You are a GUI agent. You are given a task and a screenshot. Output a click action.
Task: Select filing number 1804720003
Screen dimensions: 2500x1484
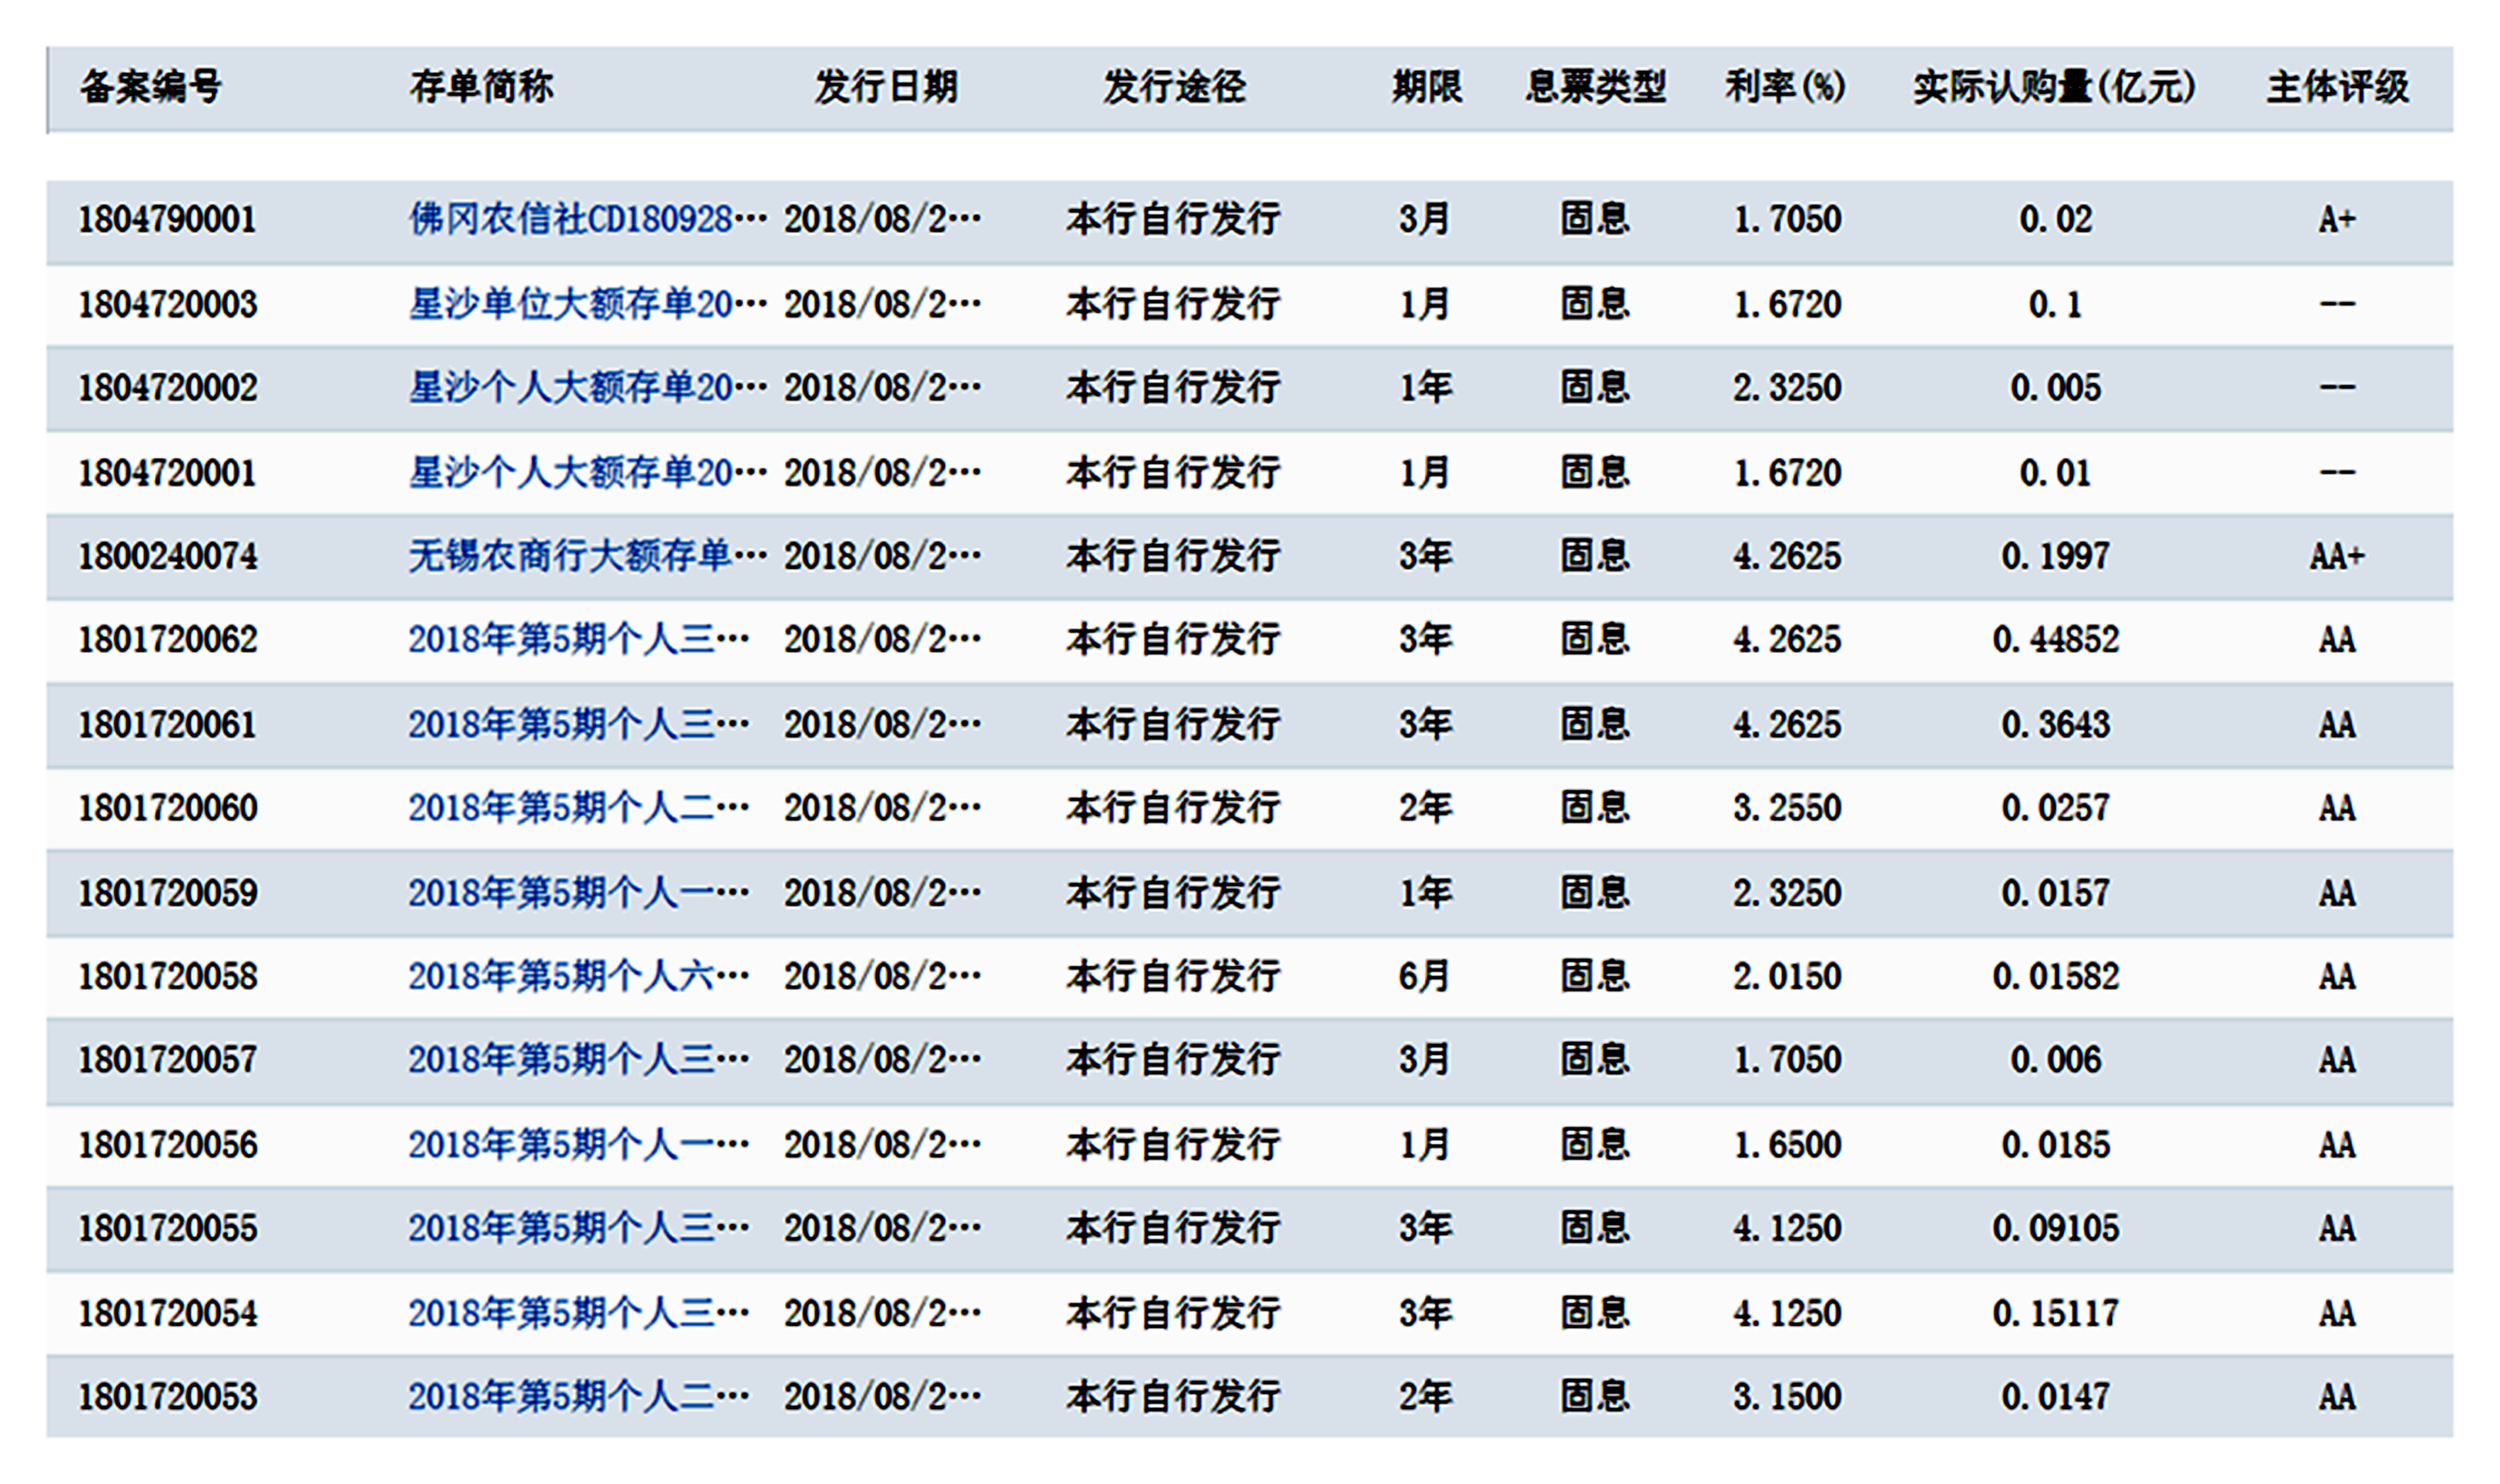tap(168, 304)
